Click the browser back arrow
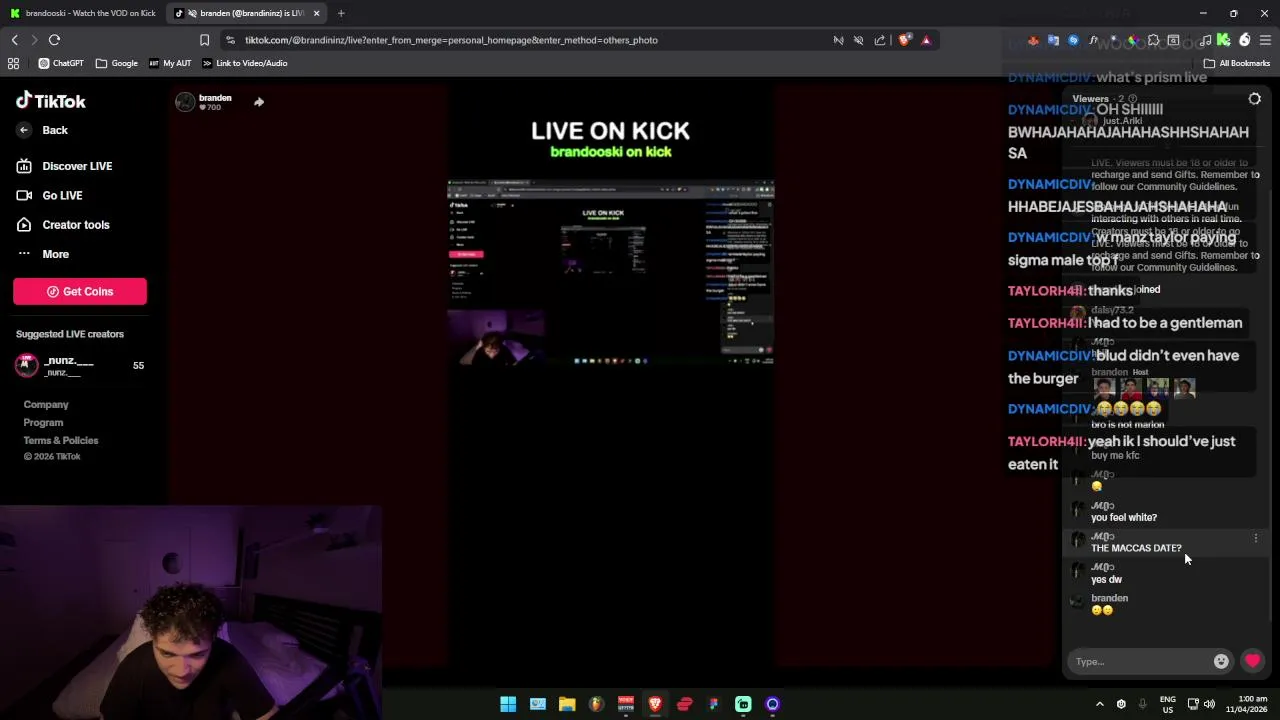Viewport: 1280px width, 720px height. pyautogui.click(x=14, y=40)
